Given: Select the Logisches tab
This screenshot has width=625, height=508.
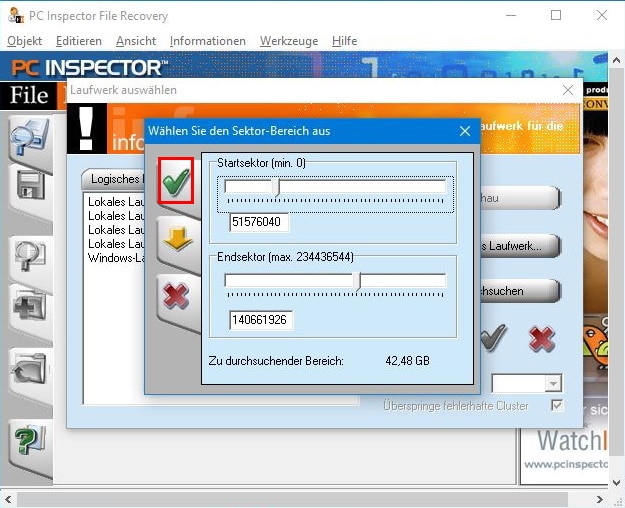Looking at the screenshot, I should (114, 179).
